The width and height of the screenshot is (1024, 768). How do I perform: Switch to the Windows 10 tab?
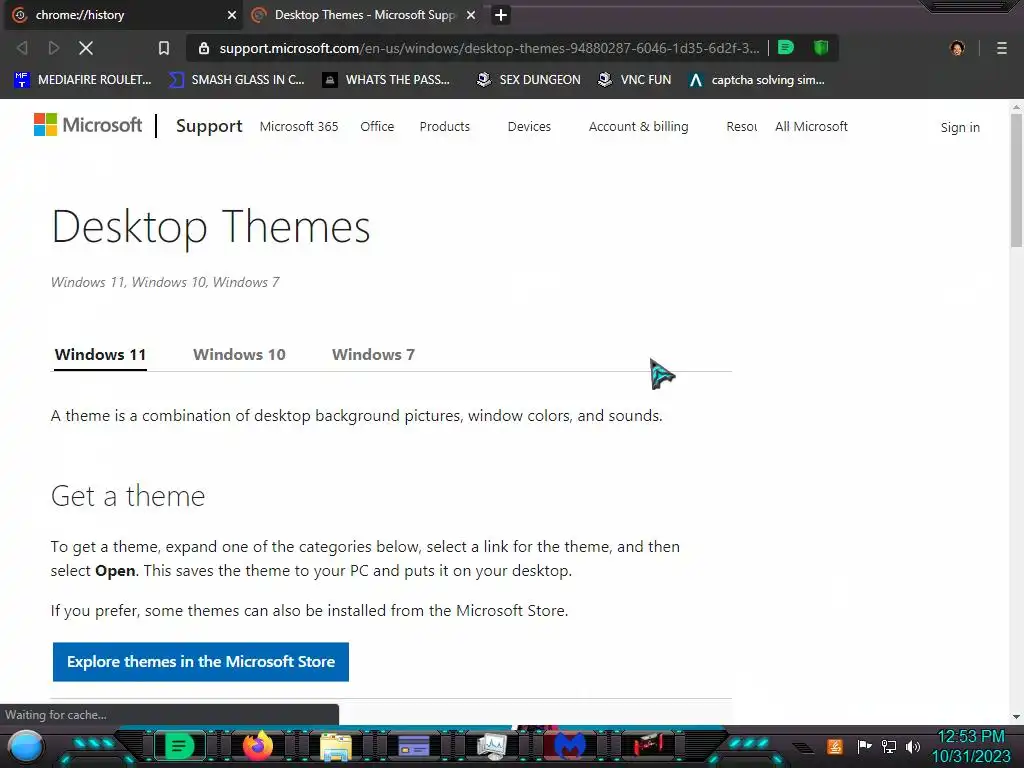tap(239, 355)
